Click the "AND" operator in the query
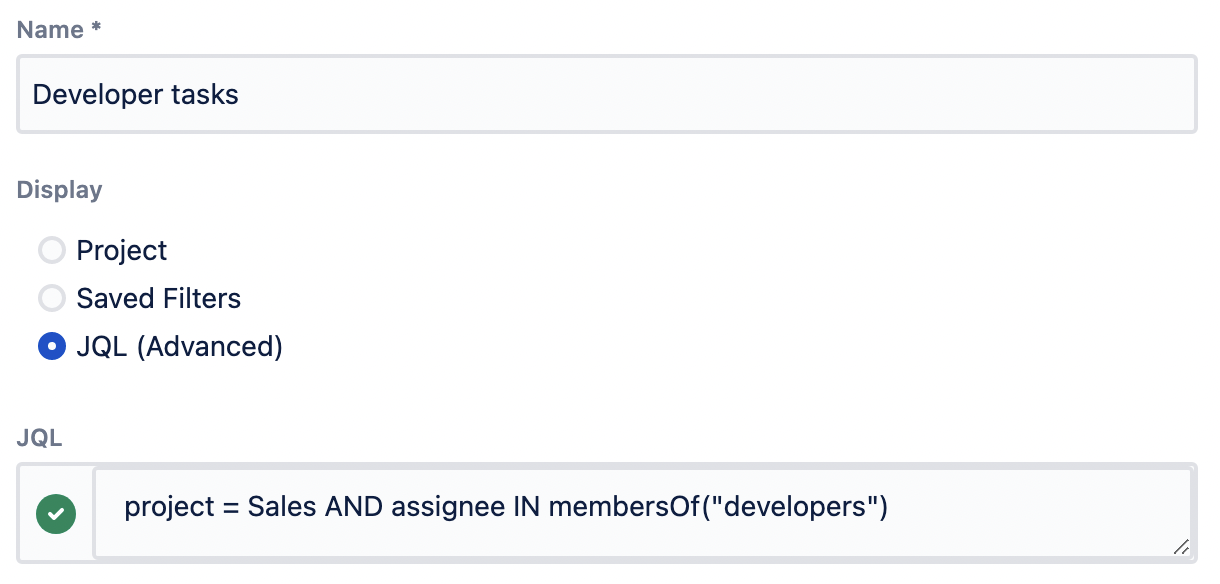The image size is (1220, 584). click(x=354, y=508)
